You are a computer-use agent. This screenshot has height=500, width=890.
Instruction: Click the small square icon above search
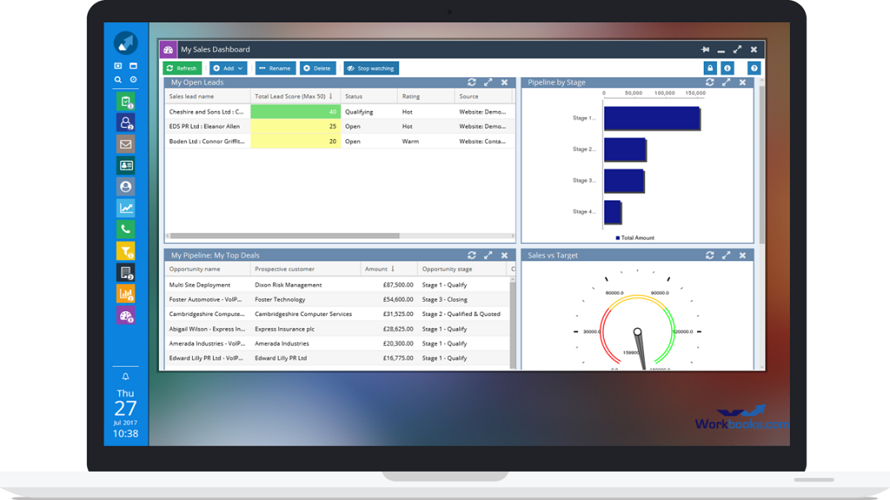tap(118, 66)
